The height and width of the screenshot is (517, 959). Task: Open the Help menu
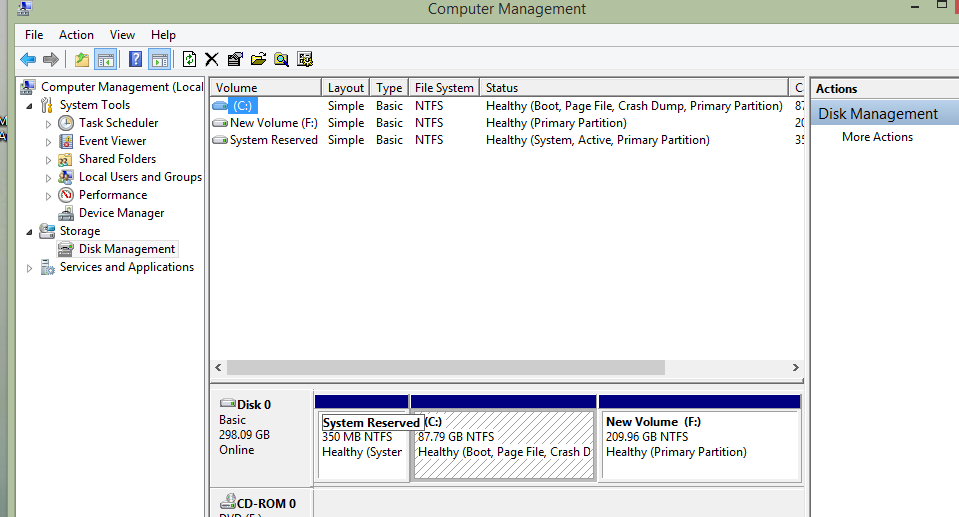tap(163, 35)
